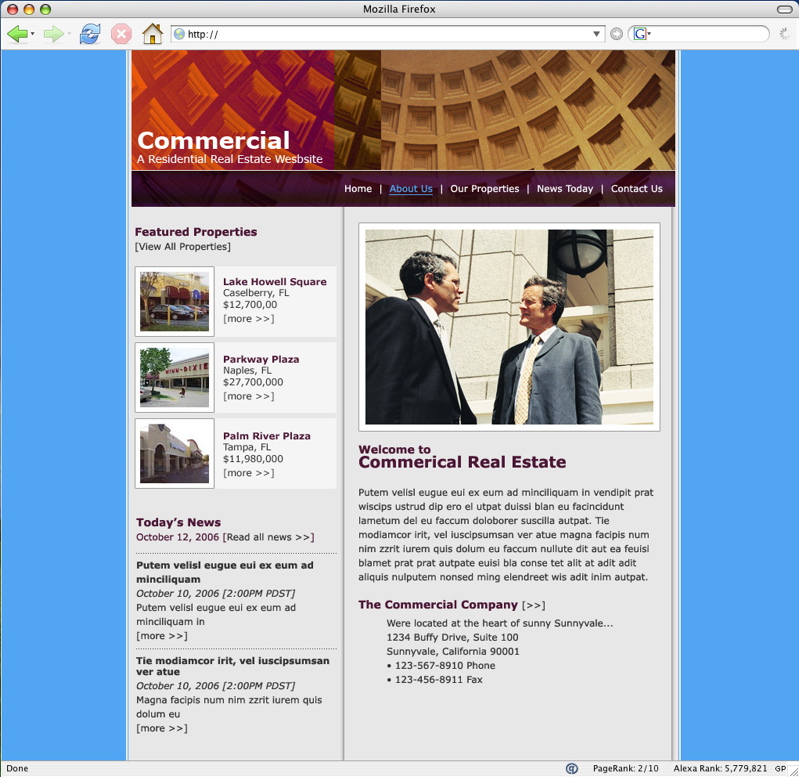Open the Home navigation item
The height and width of the screenshot is (777, 799).
pyautogui.click(x=358, y=189)
